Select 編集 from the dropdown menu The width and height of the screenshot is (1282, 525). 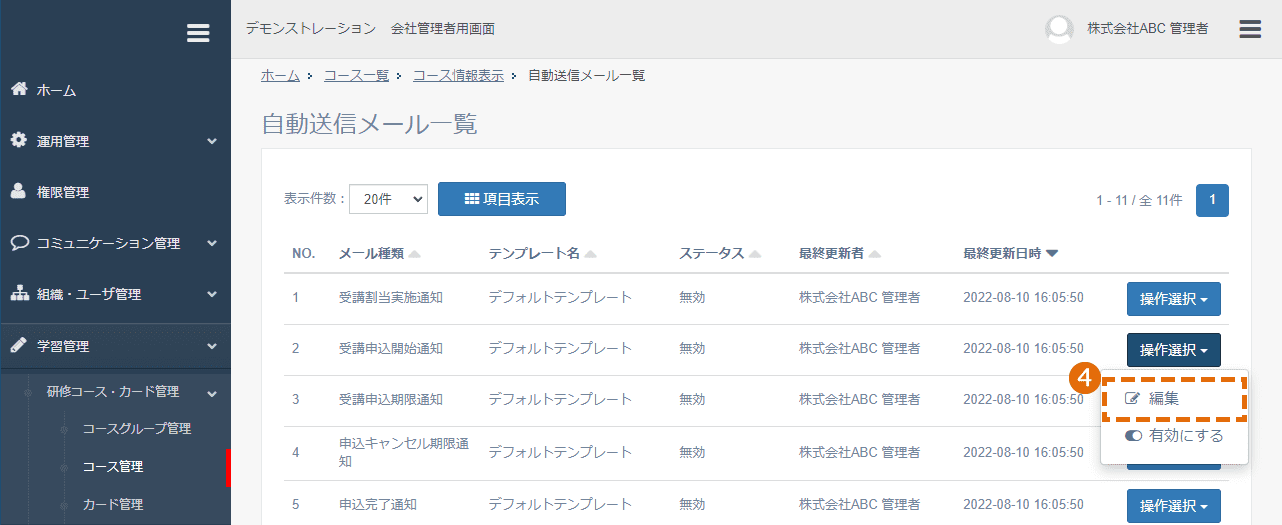[1175, 398]
